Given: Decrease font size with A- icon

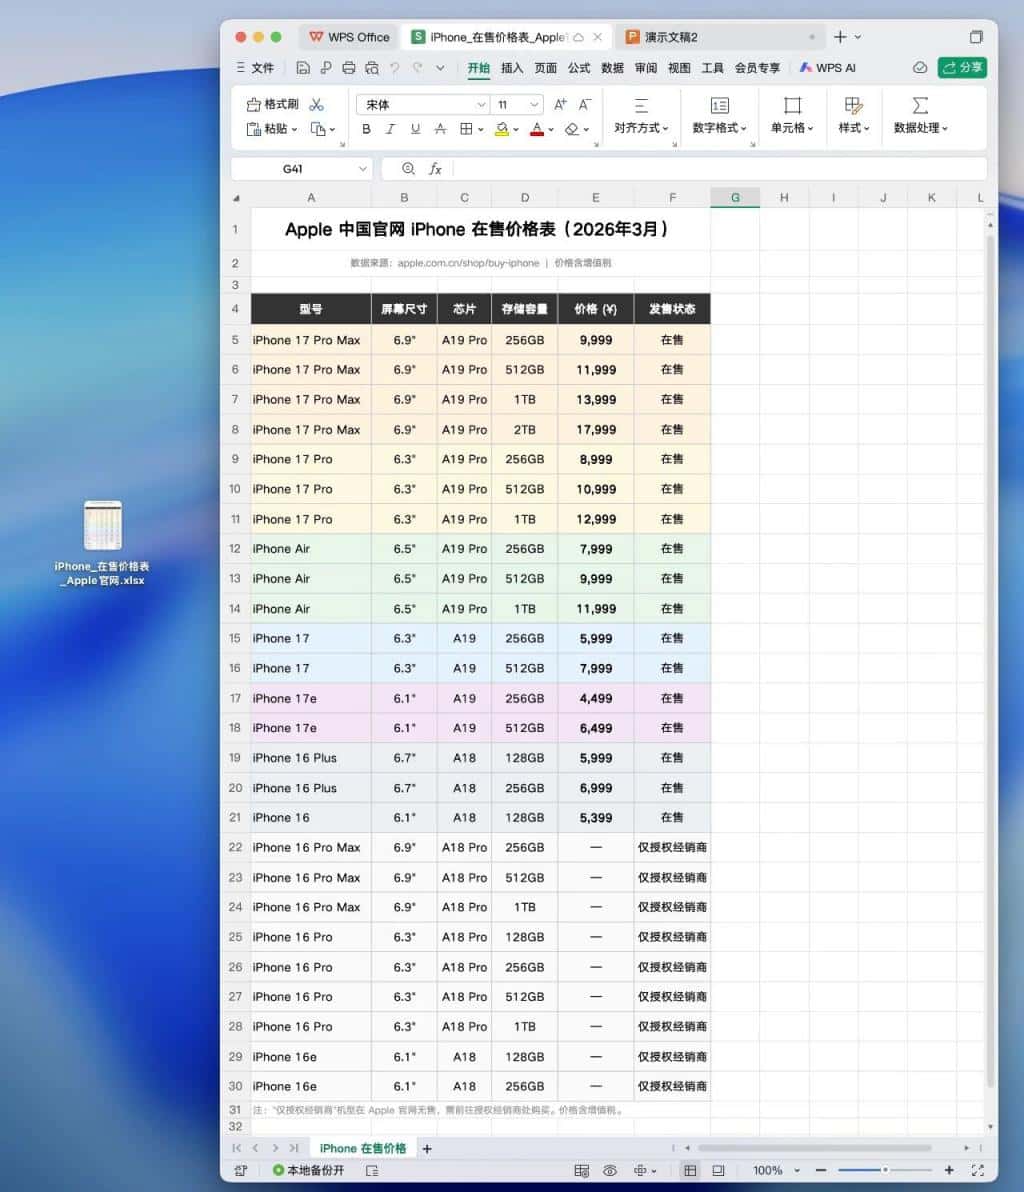Looking at the screenshot, I should (x=585, y=104).
